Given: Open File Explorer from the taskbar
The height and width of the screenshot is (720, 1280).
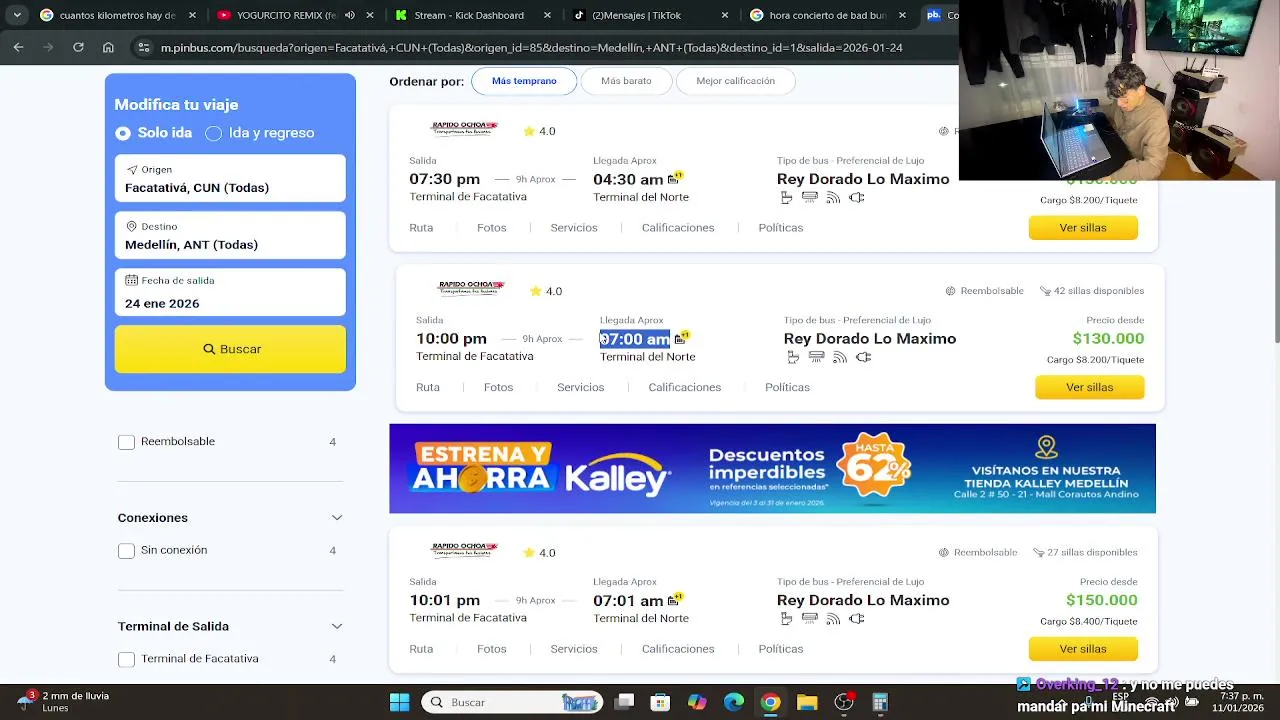Looking at the screenshot, I should click(807, 702).
